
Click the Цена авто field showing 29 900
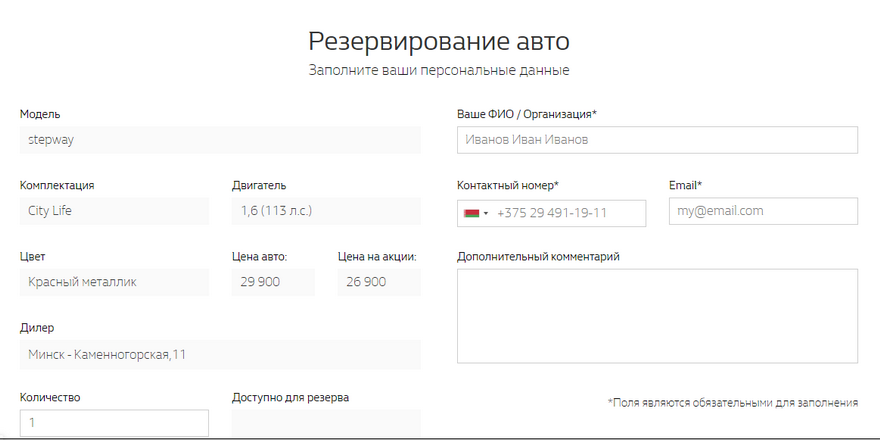pyautogui.click(x=273, y=282)
